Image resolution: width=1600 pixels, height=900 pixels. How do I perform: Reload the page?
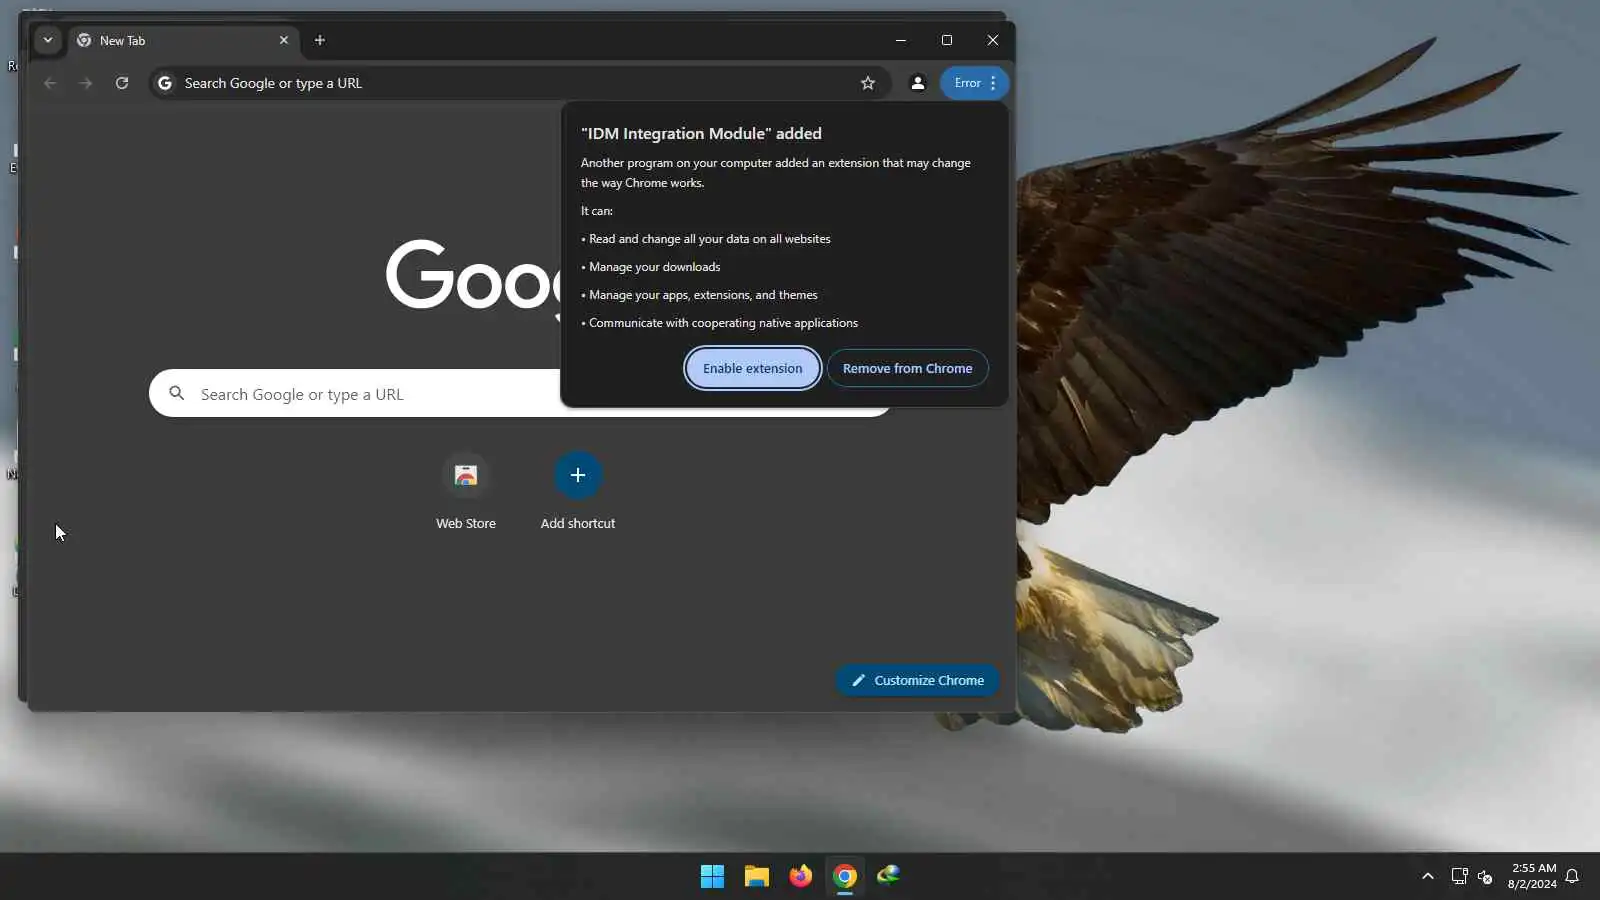pos(122,83)
